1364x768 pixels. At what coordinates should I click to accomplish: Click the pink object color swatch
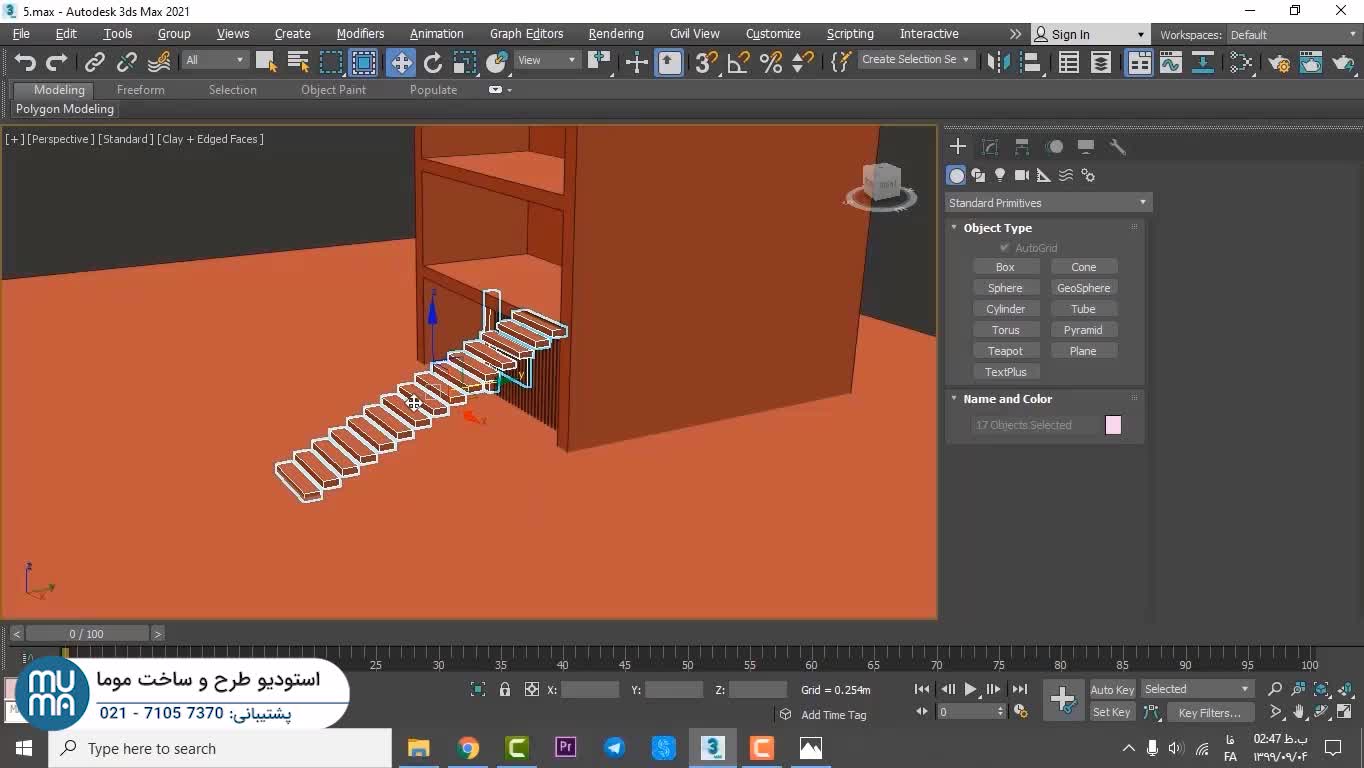(x=1113, y=425)
